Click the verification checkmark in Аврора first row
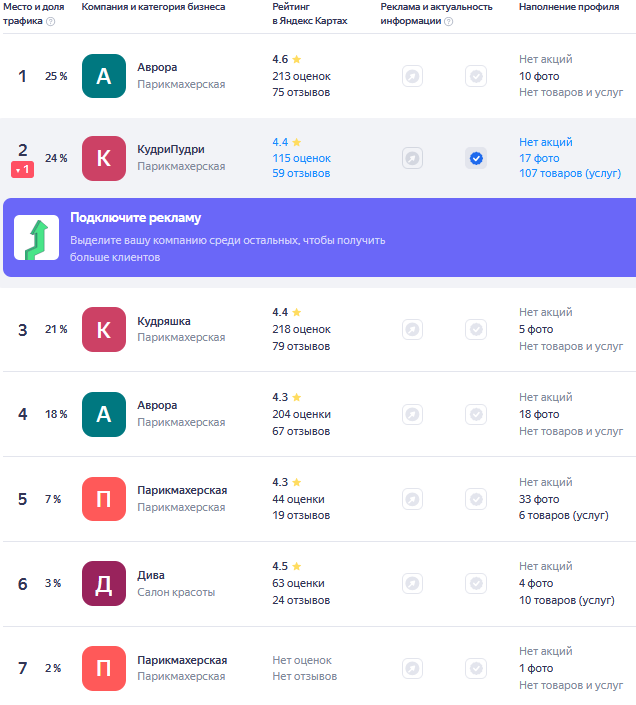Screen dimensions: 636x705 pos(476,76)
